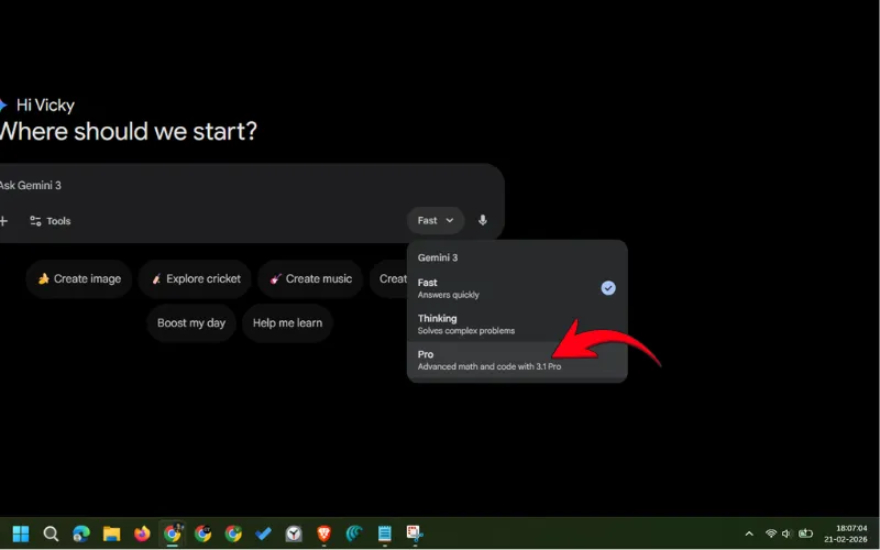Select Pro model with 3.1 Pro
The image size is (880, 550).
click(489, 360)
